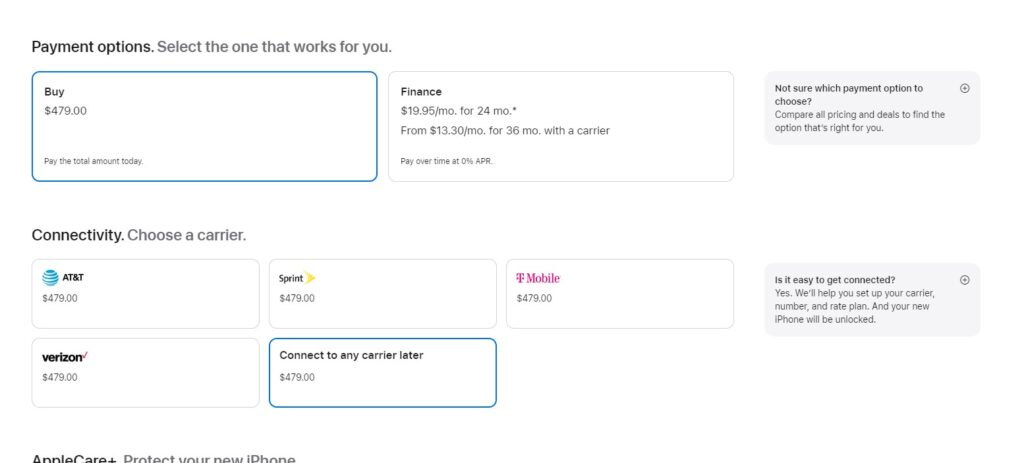
Task: Click the "Connectivity." section heading
Action: click(78, 235)
